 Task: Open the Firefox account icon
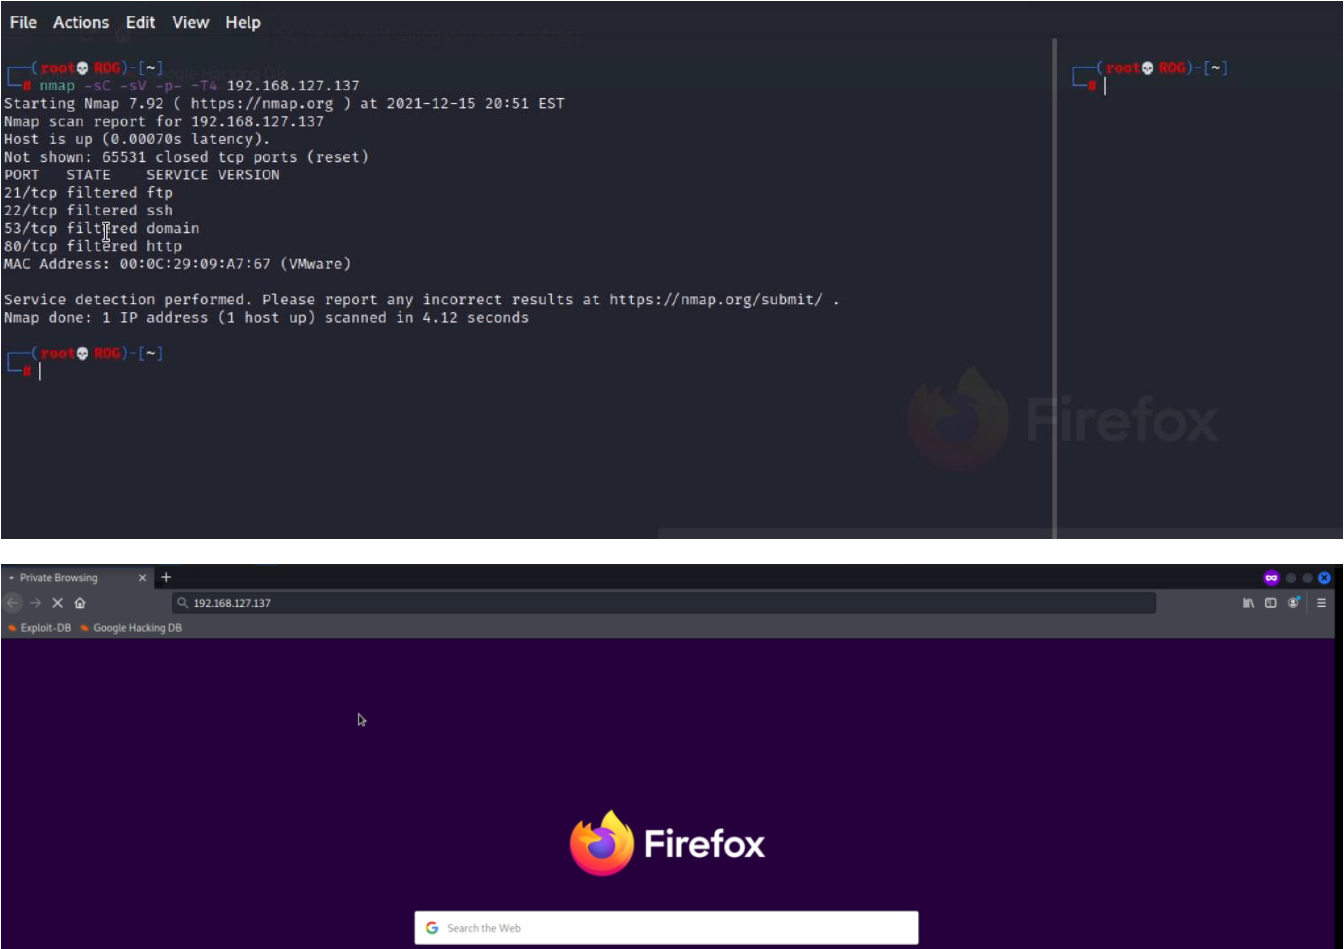[1293, 603]
